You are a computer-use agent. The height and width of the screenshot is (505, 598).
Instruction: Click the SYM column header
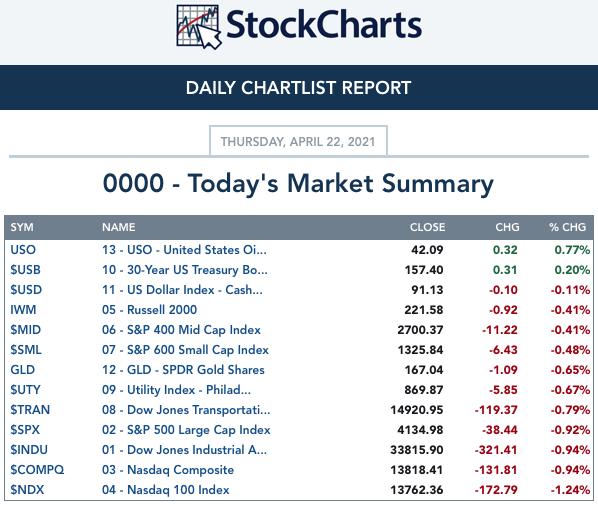[x=22, y=227]
